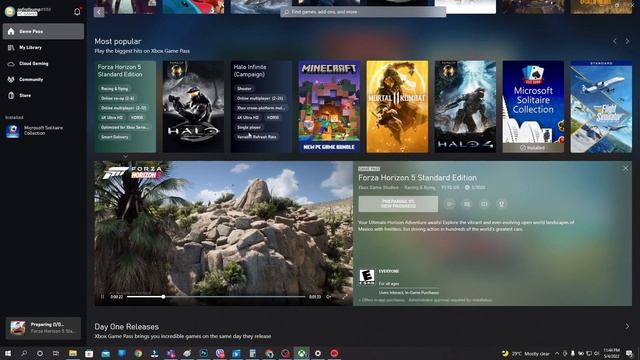
Task: Open the Minecraft PC Game Bundle tile
Action: pyautogui.click(x=329, y=107)
